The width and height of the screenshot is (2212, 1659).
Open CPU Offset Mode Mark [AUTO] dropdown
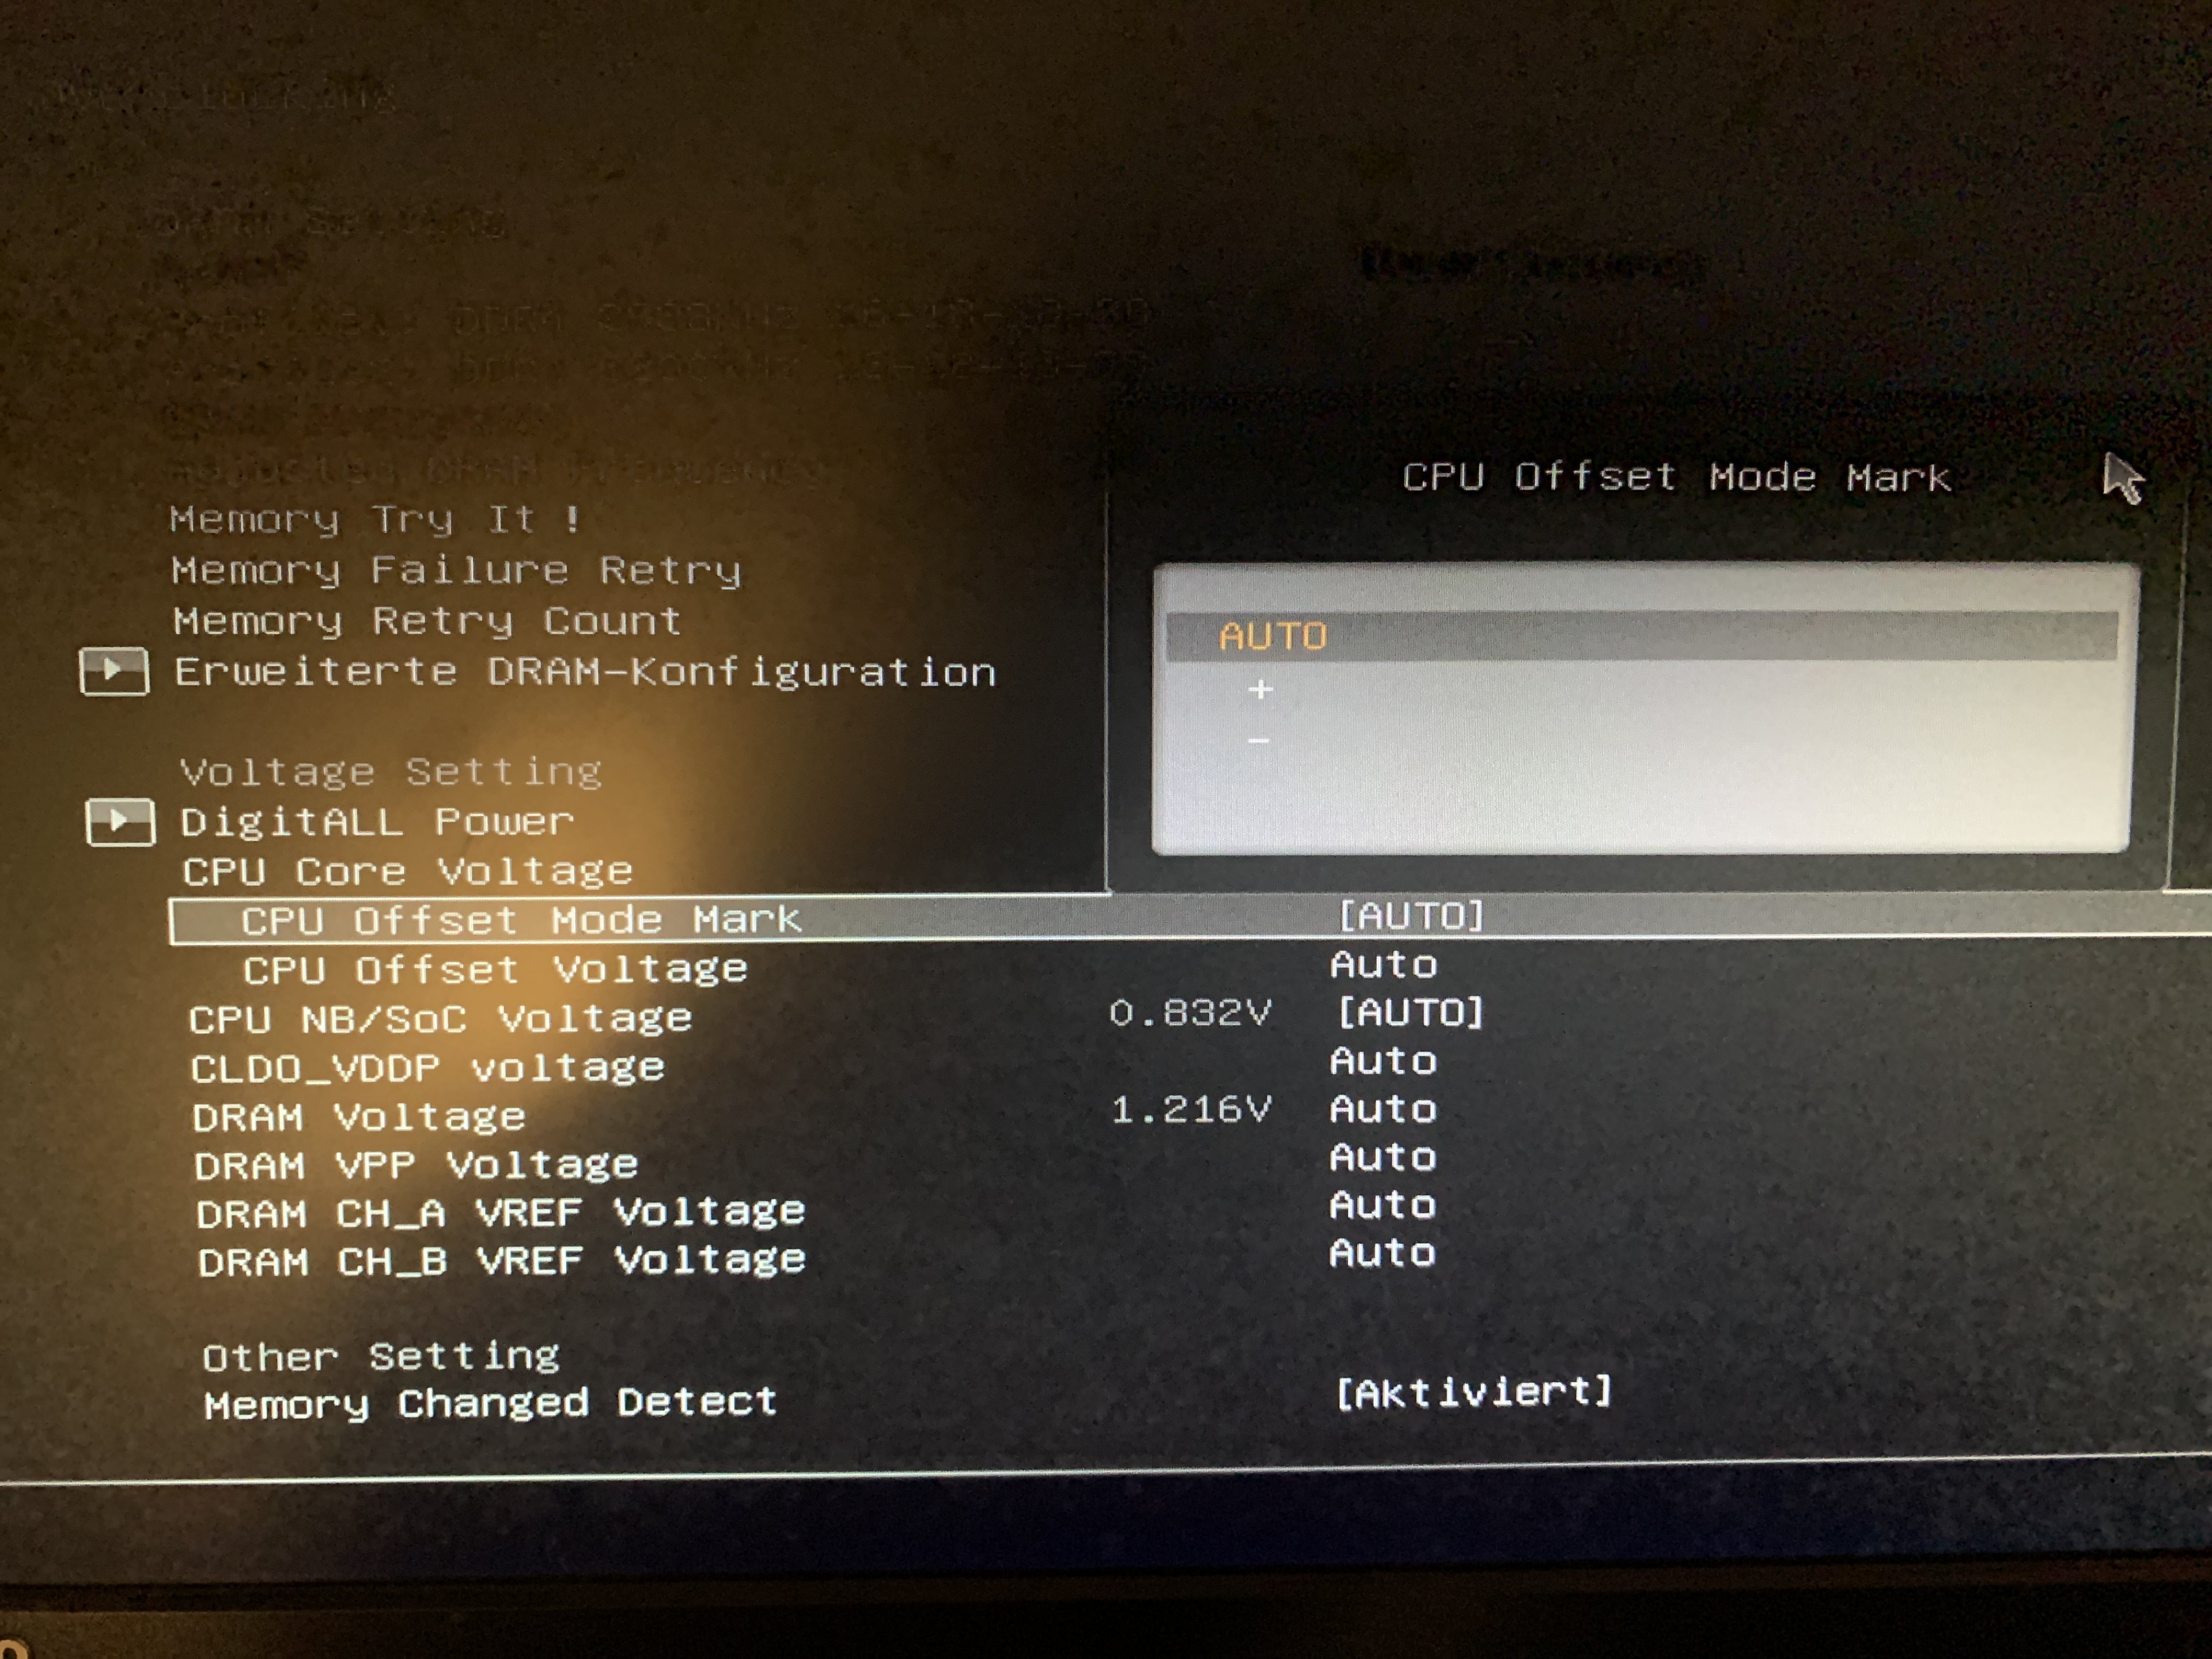pos(1411,915)
